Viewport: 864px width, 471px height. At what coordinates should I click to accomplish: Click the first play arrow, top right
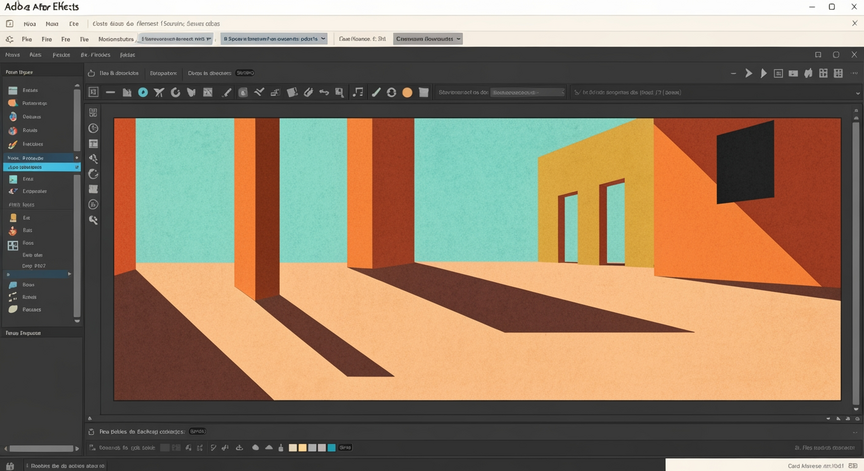(748, 73)
